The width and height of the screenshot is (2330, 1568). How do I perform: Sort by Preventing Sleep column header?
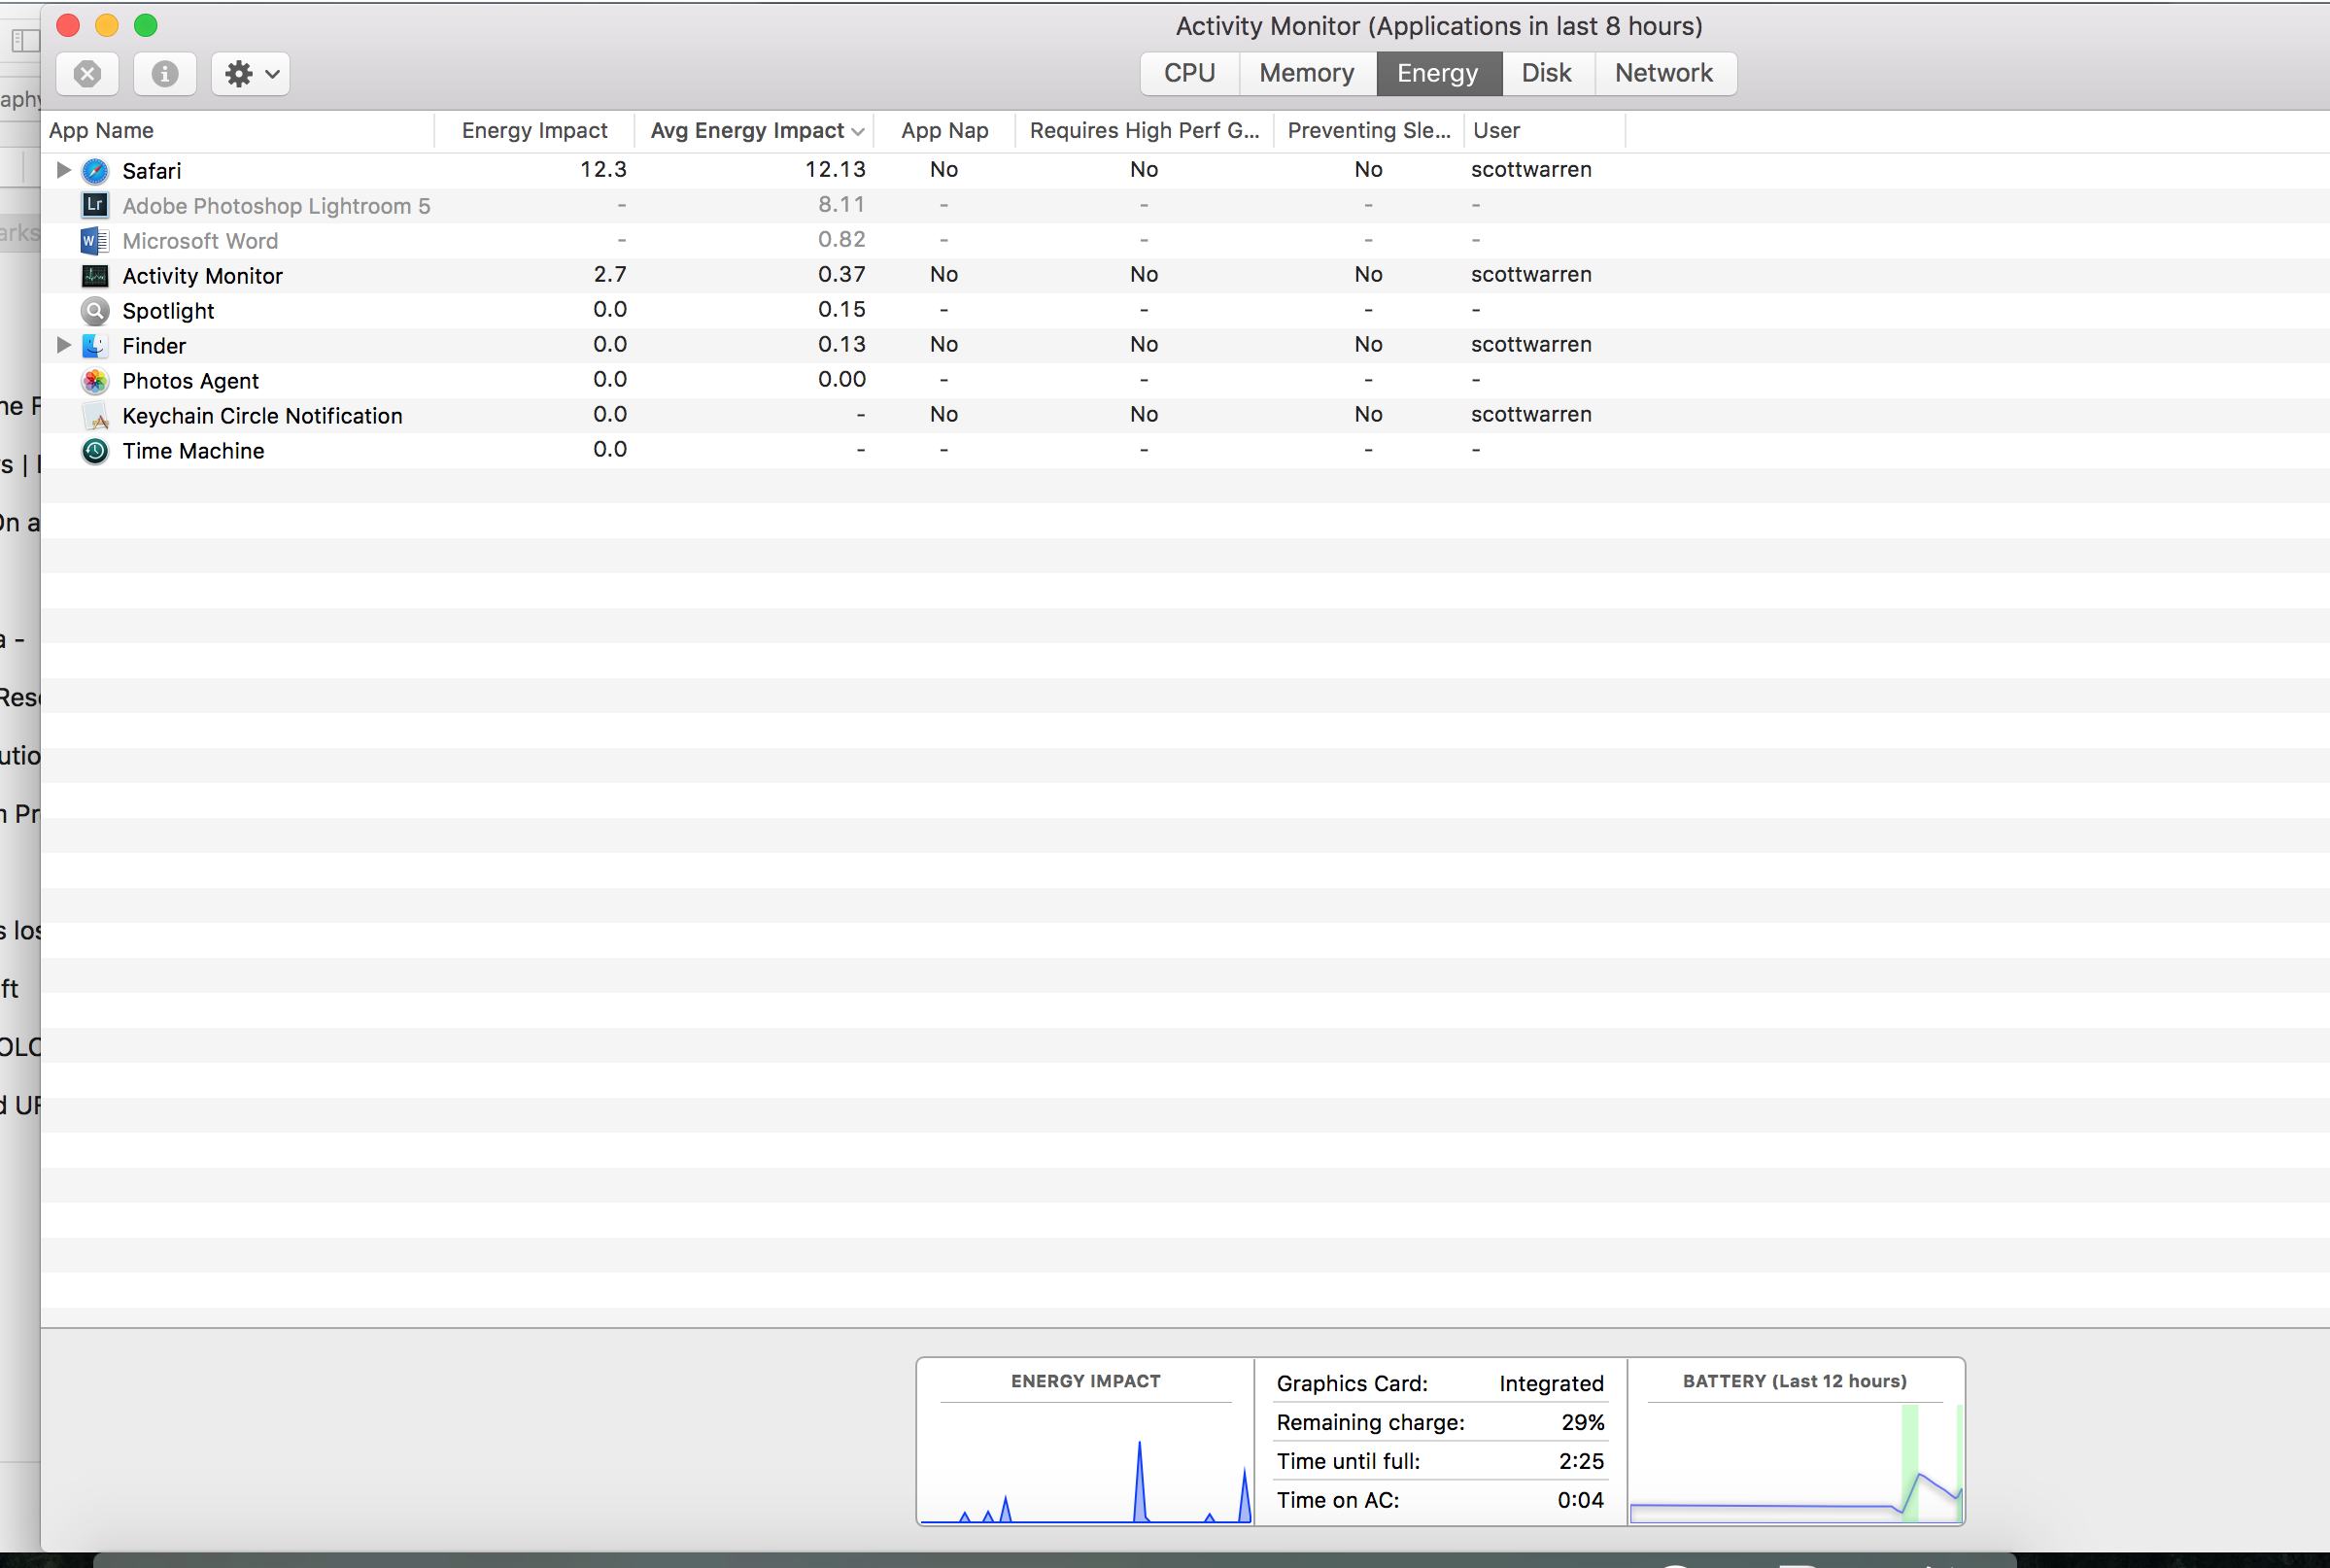[x=1369, y=131]
